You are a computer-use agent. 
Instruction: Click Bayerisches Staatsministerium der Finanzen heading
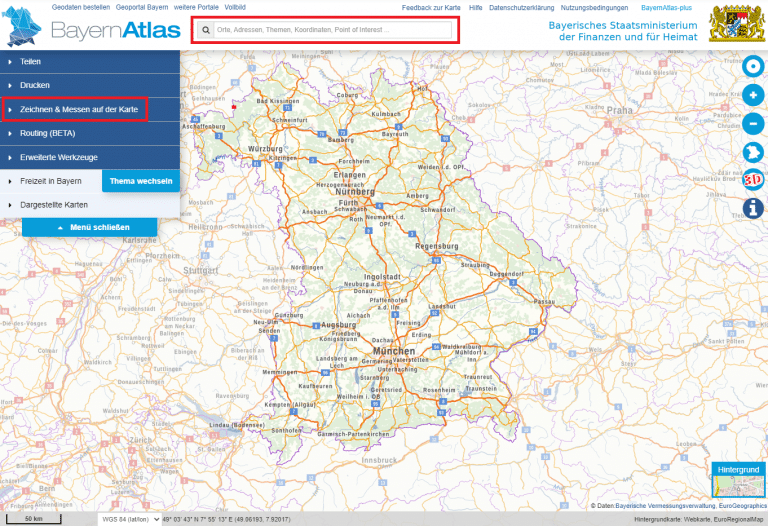(623, 31)
